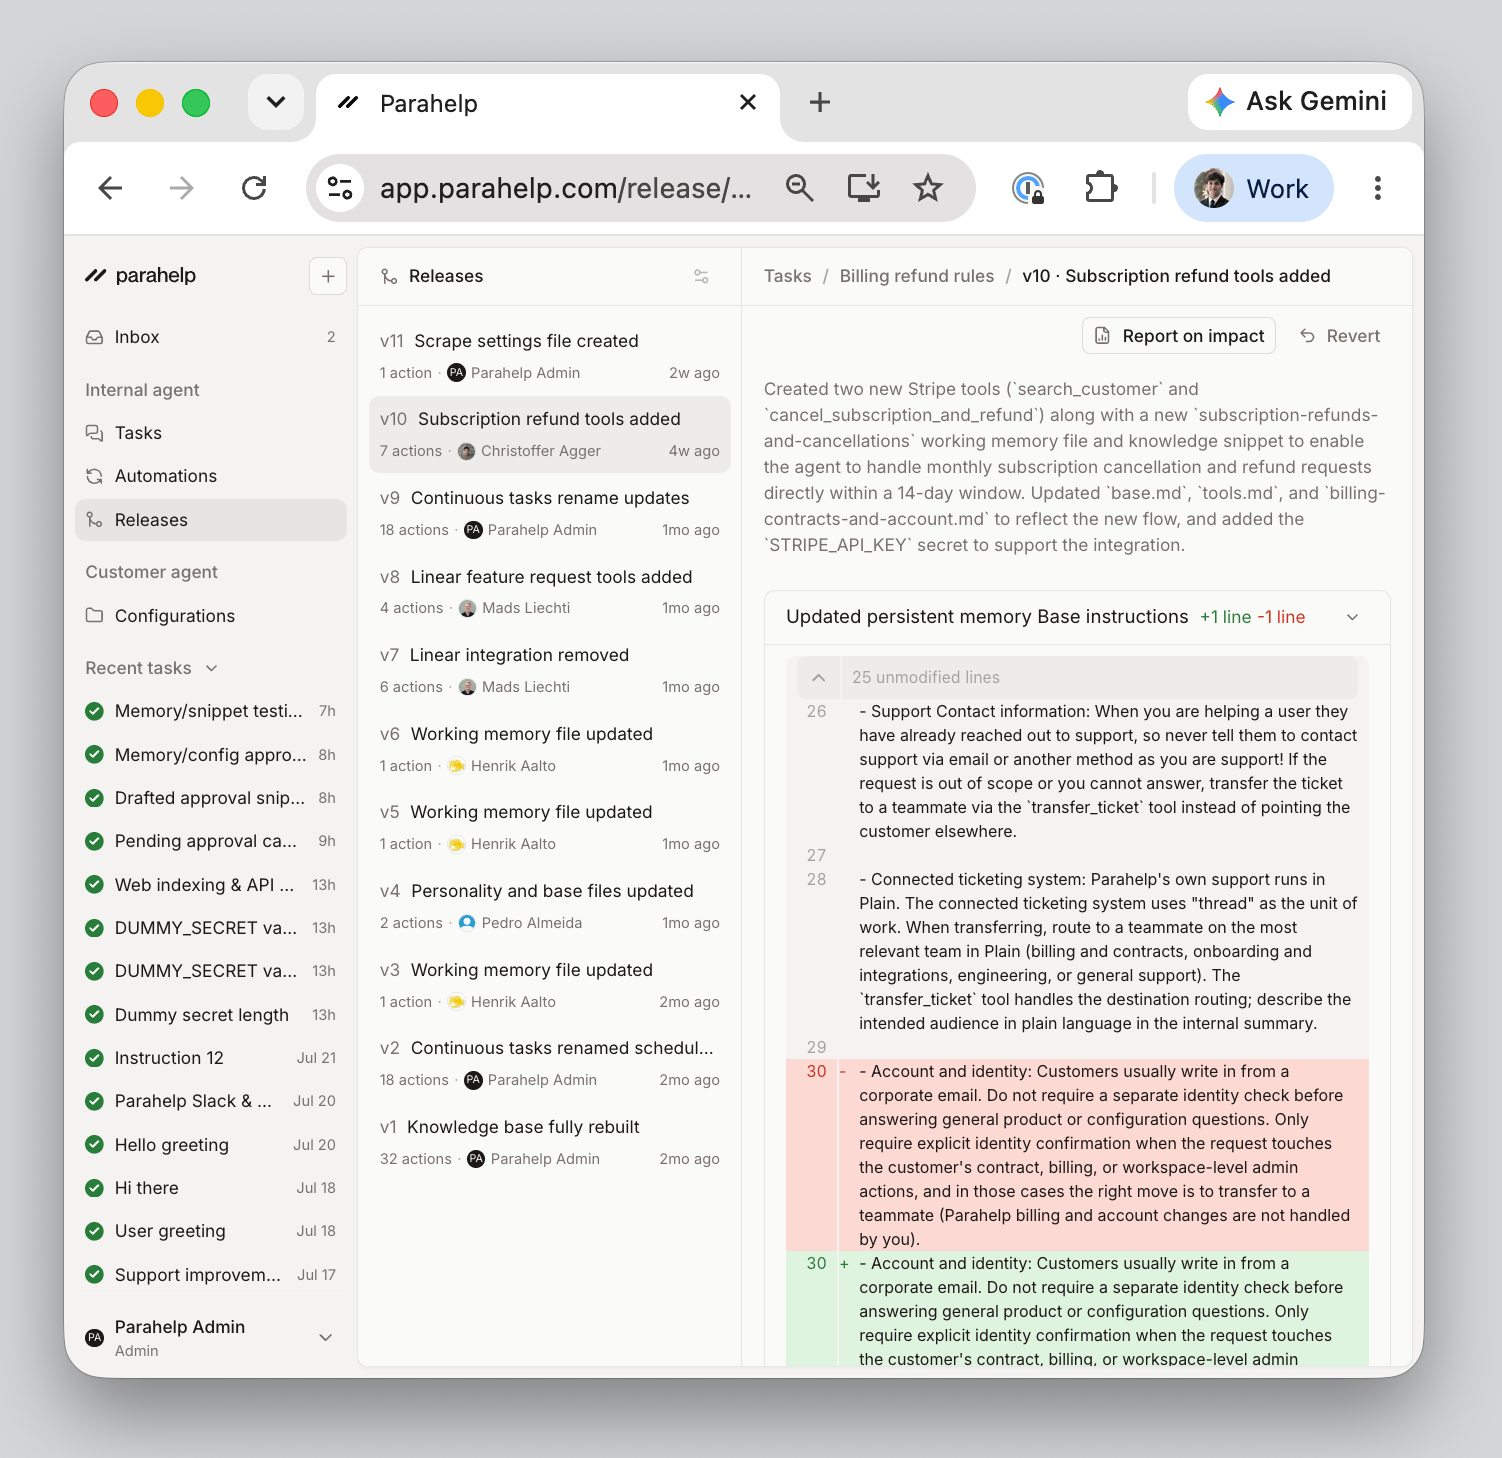Click Ask Gemini button
This screenshot has height=1458, width=1502.
pyautogui.click(x=1299, y=101)
